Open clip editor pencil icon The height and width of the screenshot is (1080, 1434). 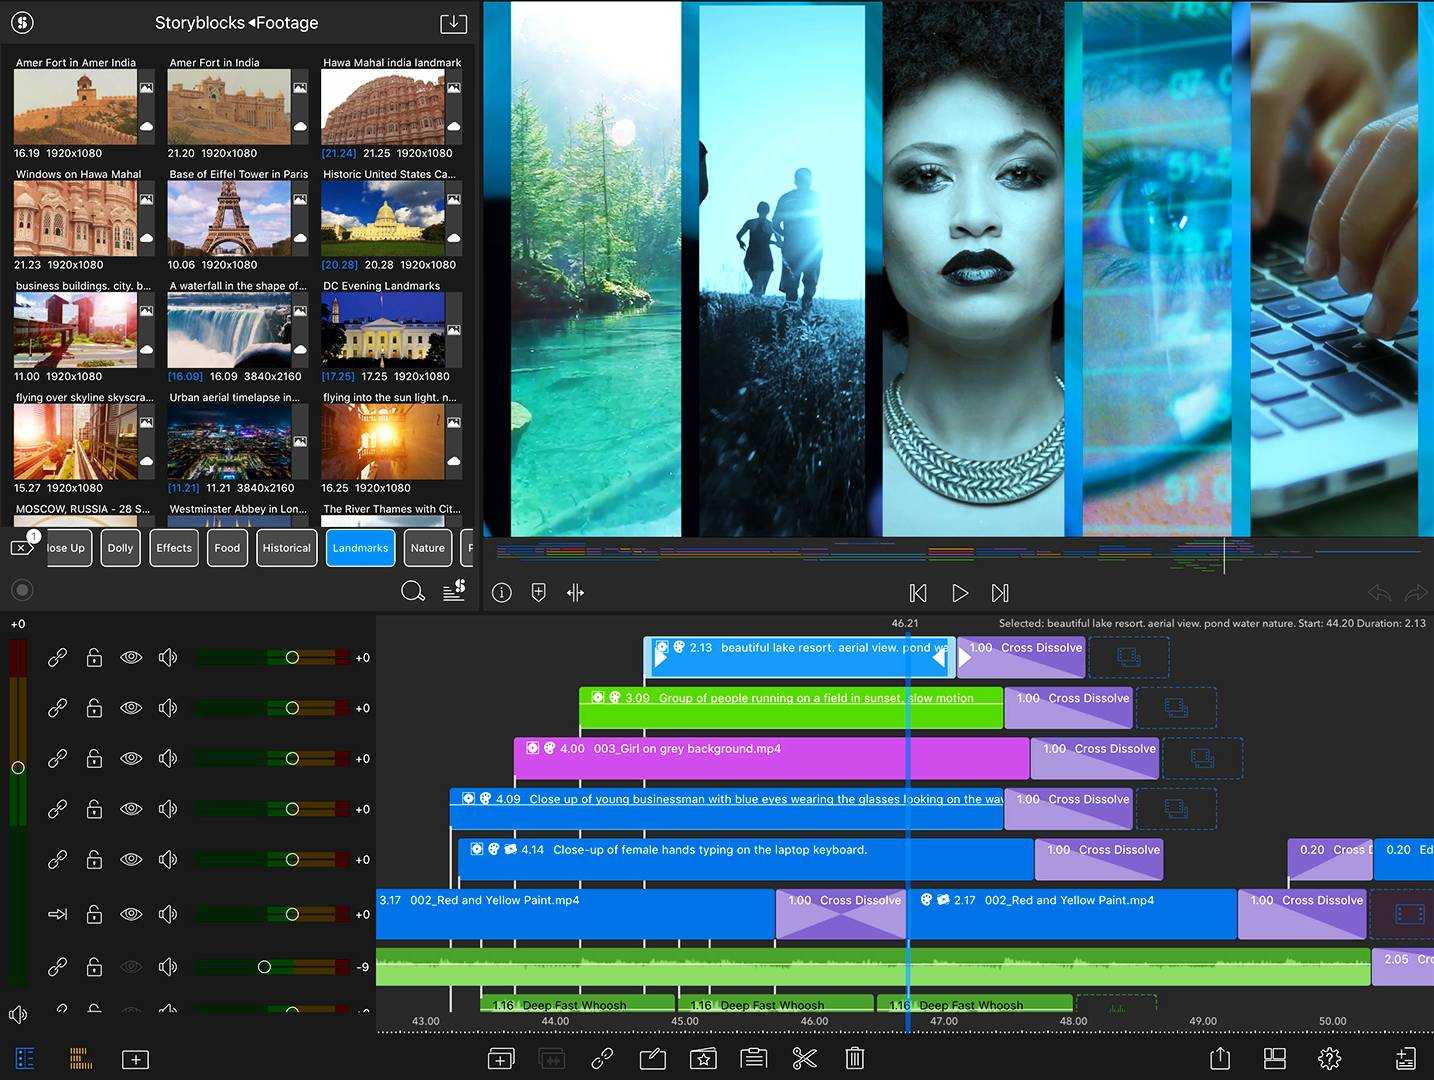[653, 1058]
